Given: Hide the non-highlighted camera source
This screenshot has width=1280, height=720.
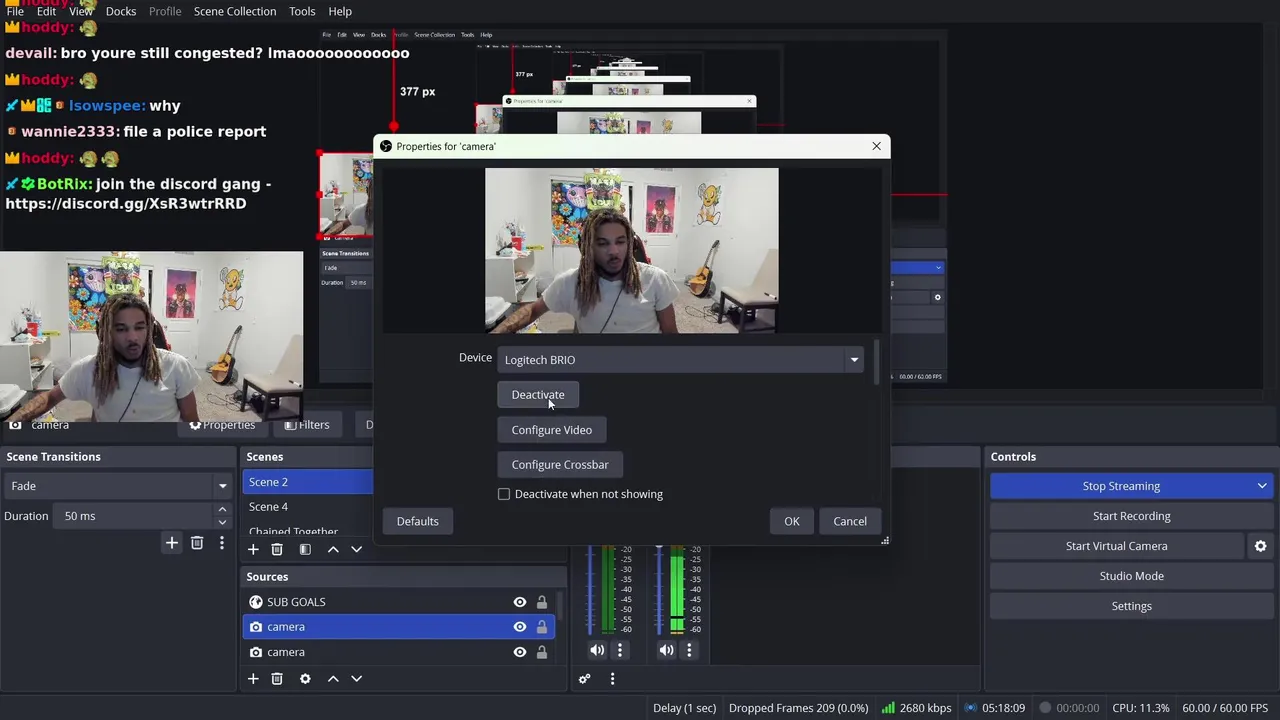Looking at the screenshot, I should pos(519,652).
